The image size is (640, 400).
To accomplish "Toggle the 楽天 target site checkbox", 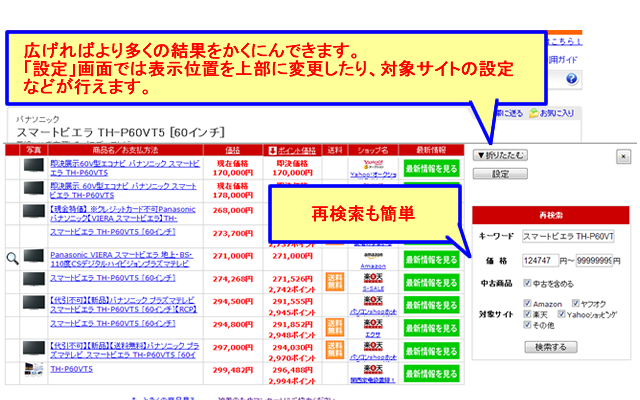I will click(x=529, y=315).
